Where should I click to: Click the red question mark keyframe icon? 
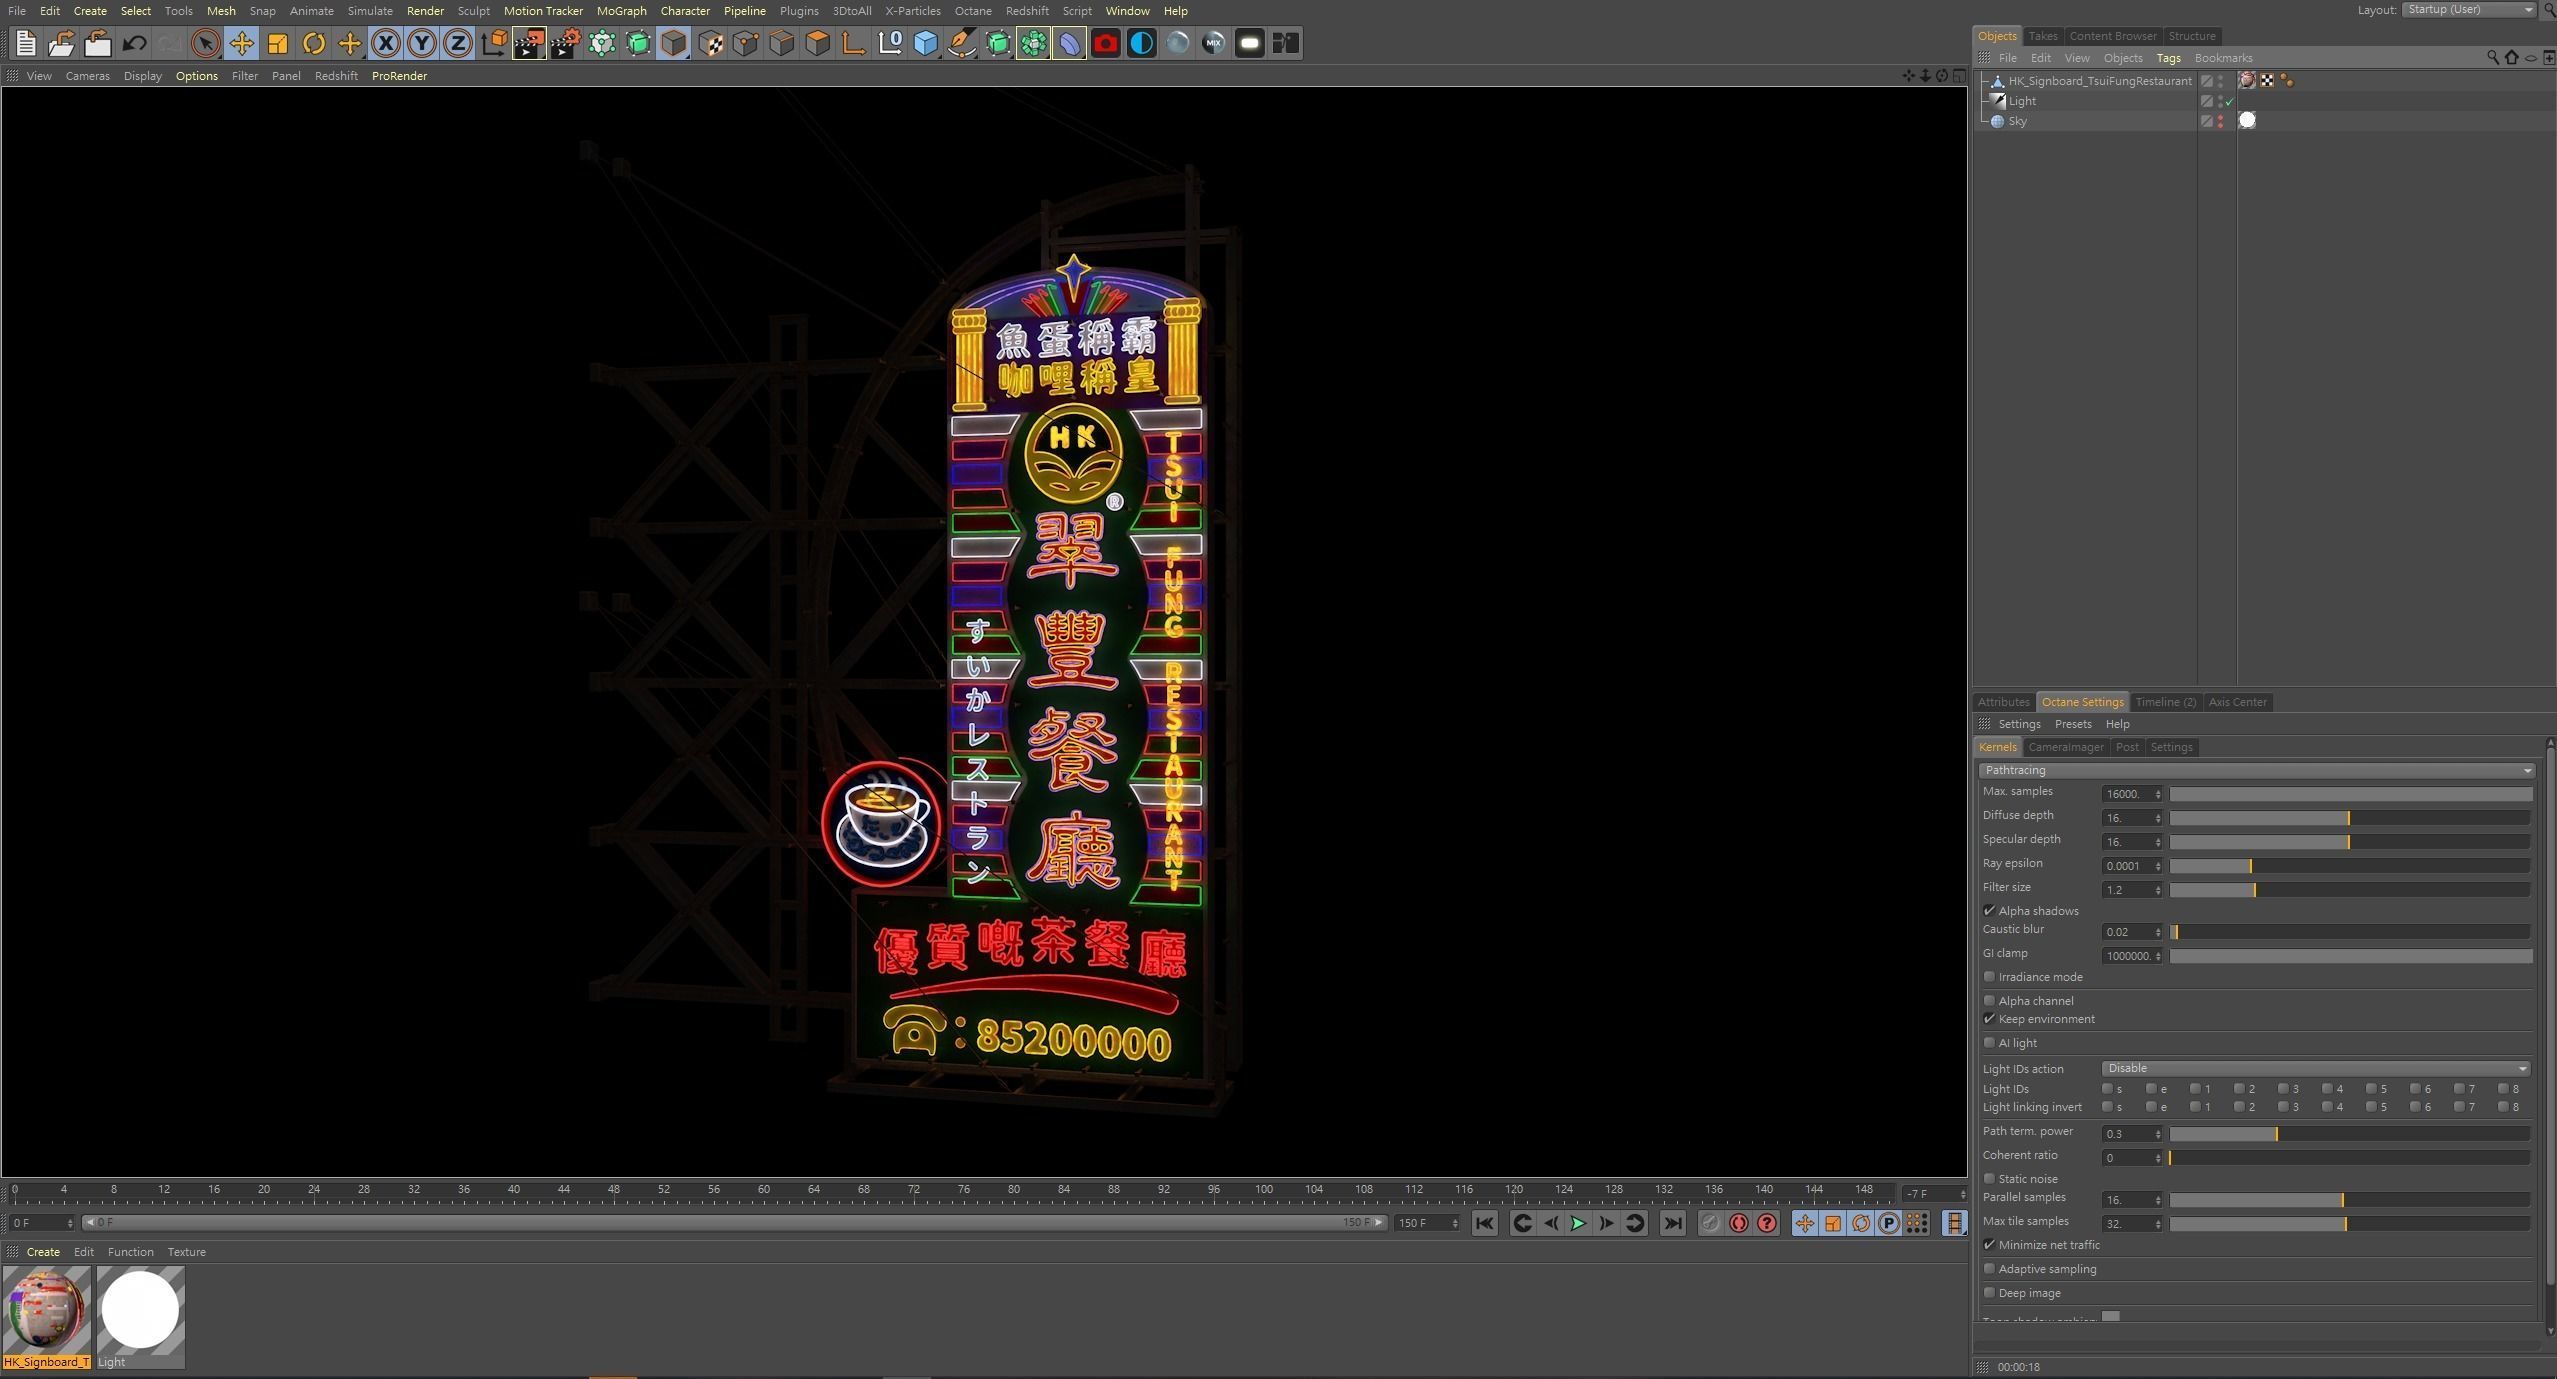[x=1767, y=1223]
